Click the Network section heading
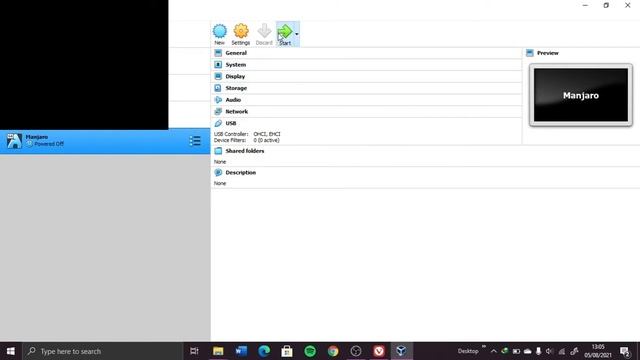The width and height of the screenshot is (640, 360). click(x=236, y=111)
